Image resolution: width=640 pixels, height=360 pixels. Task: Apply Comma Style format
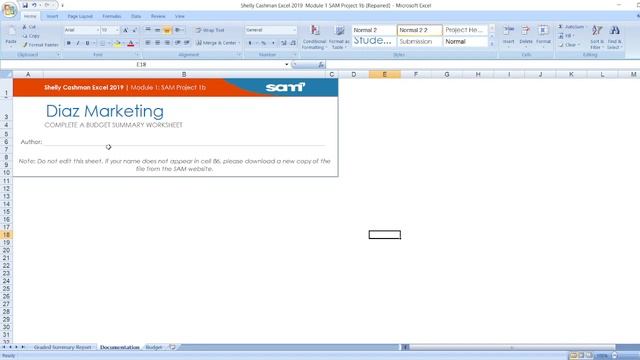[273, 43]
